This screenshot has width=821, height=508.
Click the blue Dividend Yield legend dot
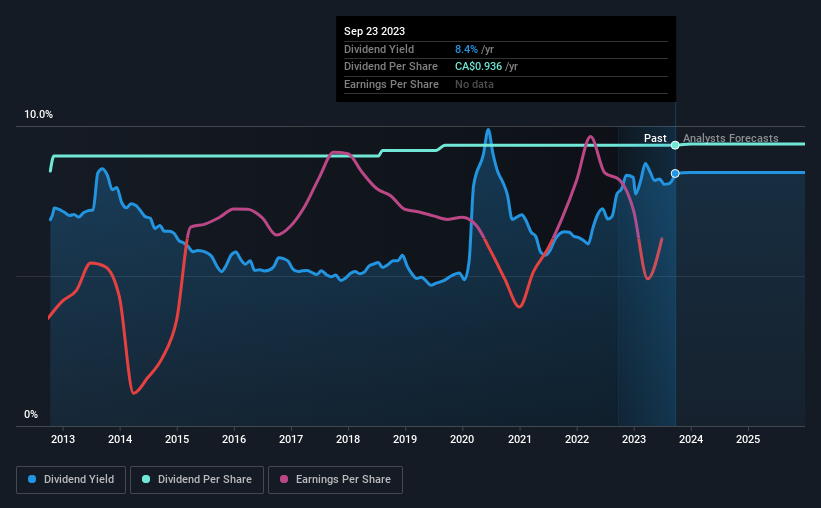pos(32,479)
